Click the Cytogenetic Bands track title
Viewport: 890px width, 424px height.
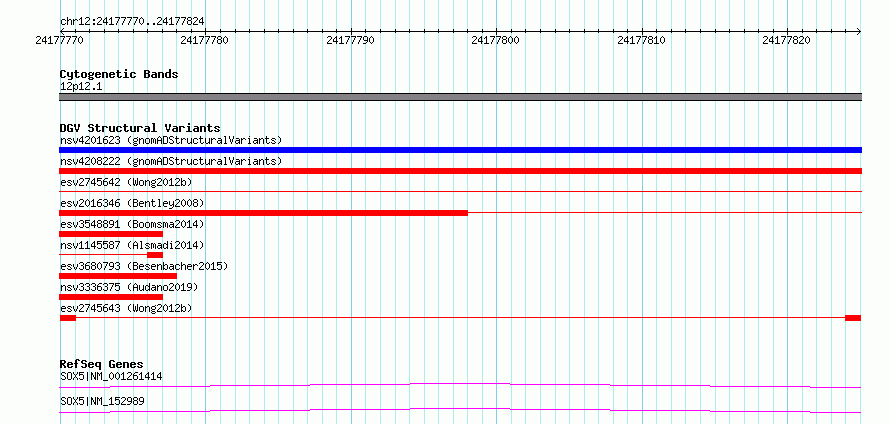pos(119,74)
